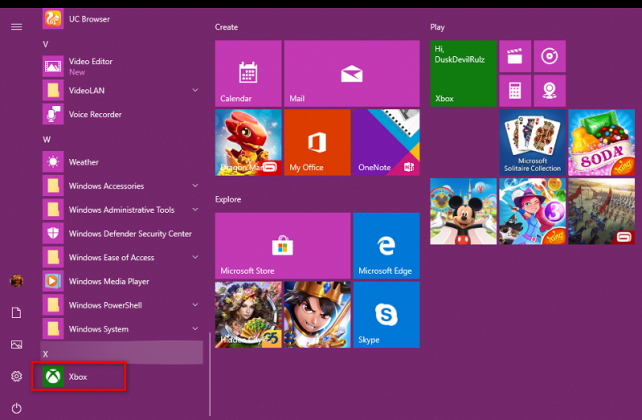Image resolution: width=642 pixels, height=420 pixels.
Task: Open Settings gear in Start sidebar
Action: [x=16, y=376]
